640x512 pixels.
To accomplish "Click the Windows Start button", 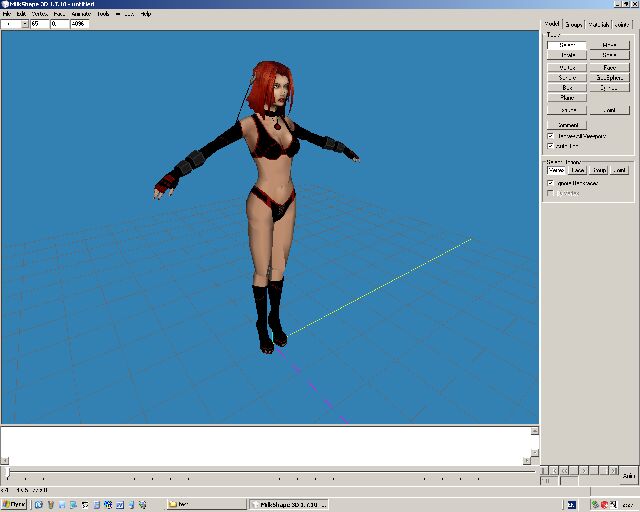I will click(x=16, y=504).
